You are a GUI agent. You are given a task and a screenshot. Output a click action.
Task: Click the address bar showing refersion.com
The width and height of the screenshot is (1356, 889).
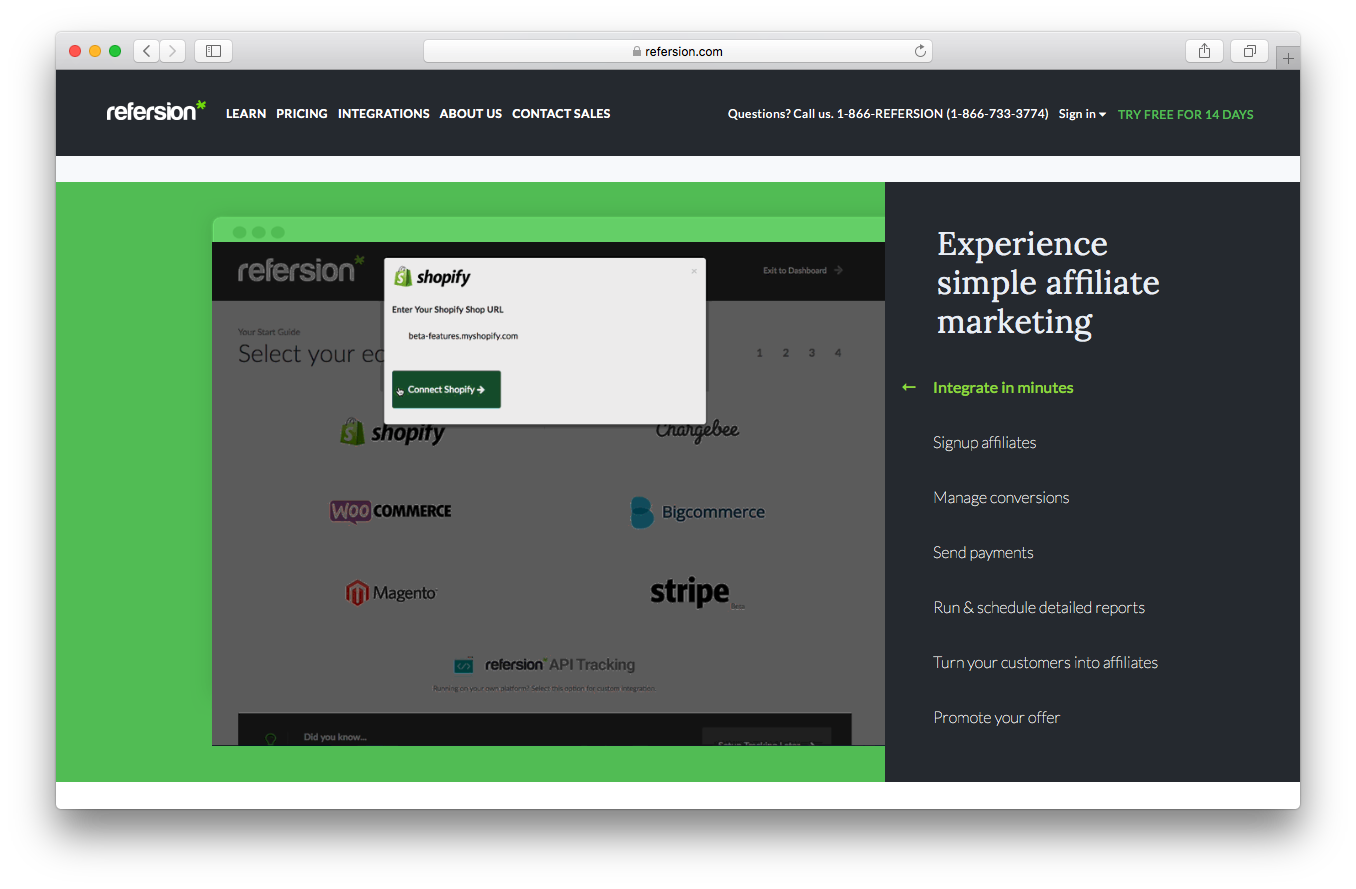[x=678, y=51]
